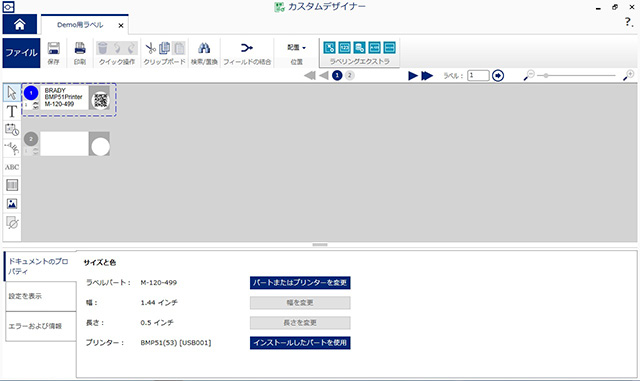Click the scissors cut icon
This screenshot has width=640, height=381.
[150, 48]
